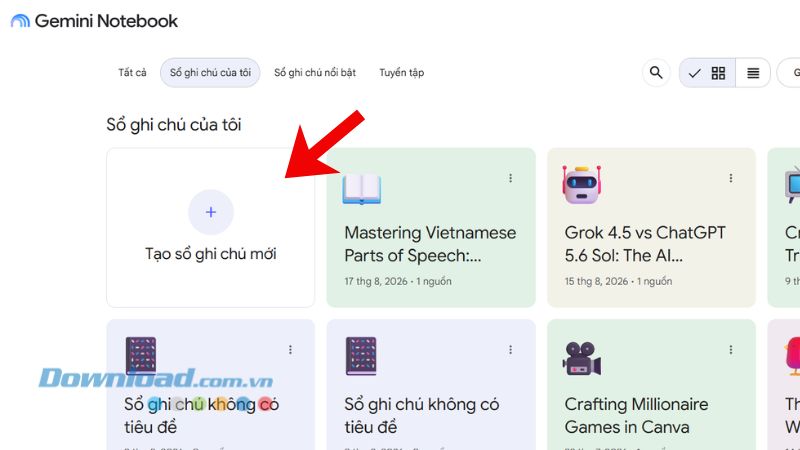Open Mastering Vietnamese Parts of Speech notebook
Viewport: 800px width, 450px height.
click(x=431, y=228)
